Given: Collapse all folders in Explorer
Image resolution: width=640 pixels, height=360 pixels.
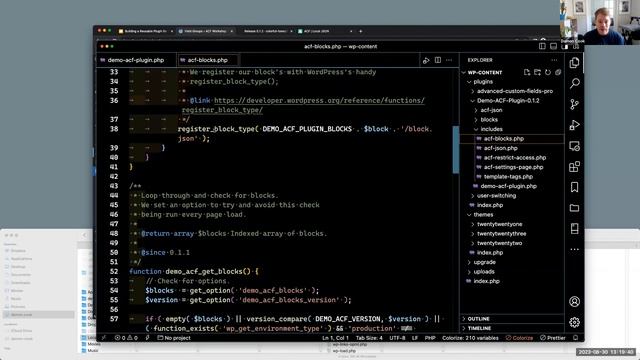Looking at the screenshot, I should pos(558,72).
